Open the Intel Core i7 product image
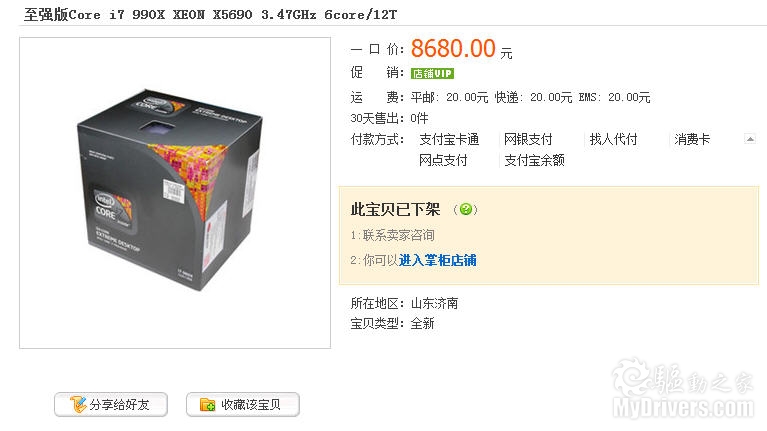The width and height of the screenshot is (767, 431). coord(175,193)
